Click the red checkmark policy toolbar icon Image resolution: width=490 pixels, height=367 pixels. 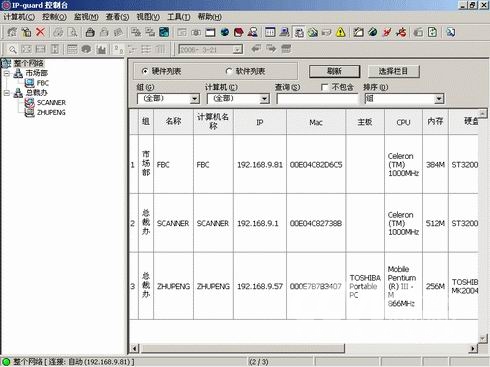(387, 32)
